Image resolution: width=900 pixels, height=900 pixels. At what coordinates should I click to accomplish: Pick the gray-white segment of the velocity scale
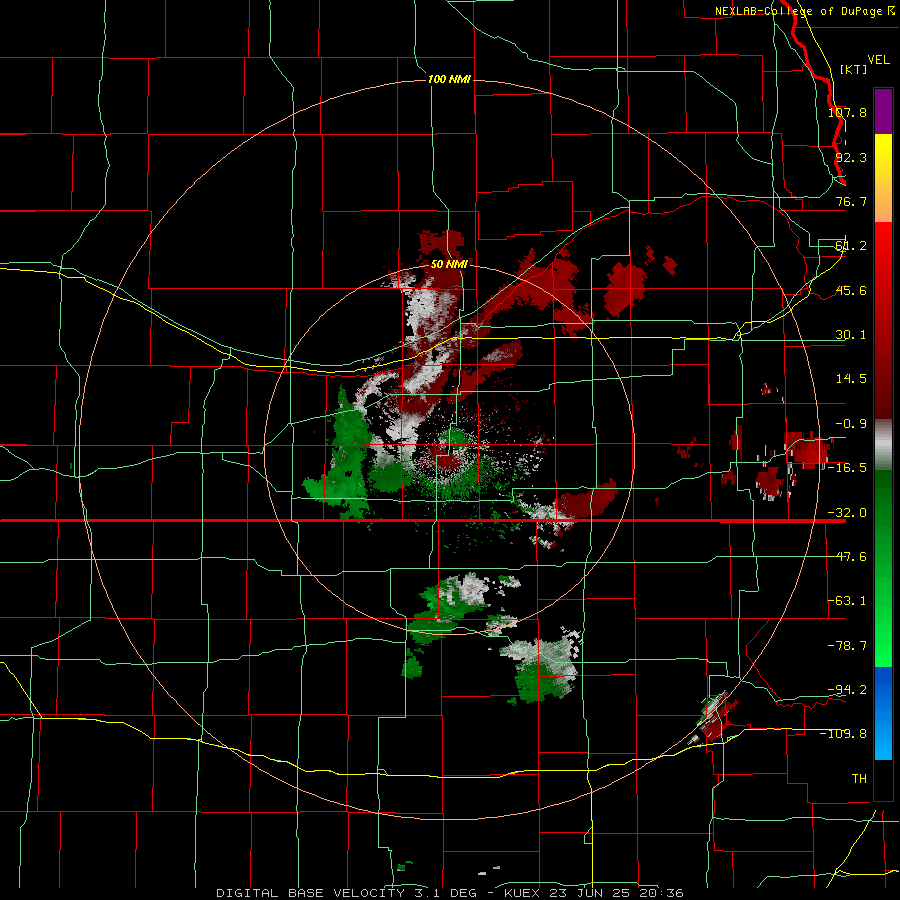(x=883, y=445)
